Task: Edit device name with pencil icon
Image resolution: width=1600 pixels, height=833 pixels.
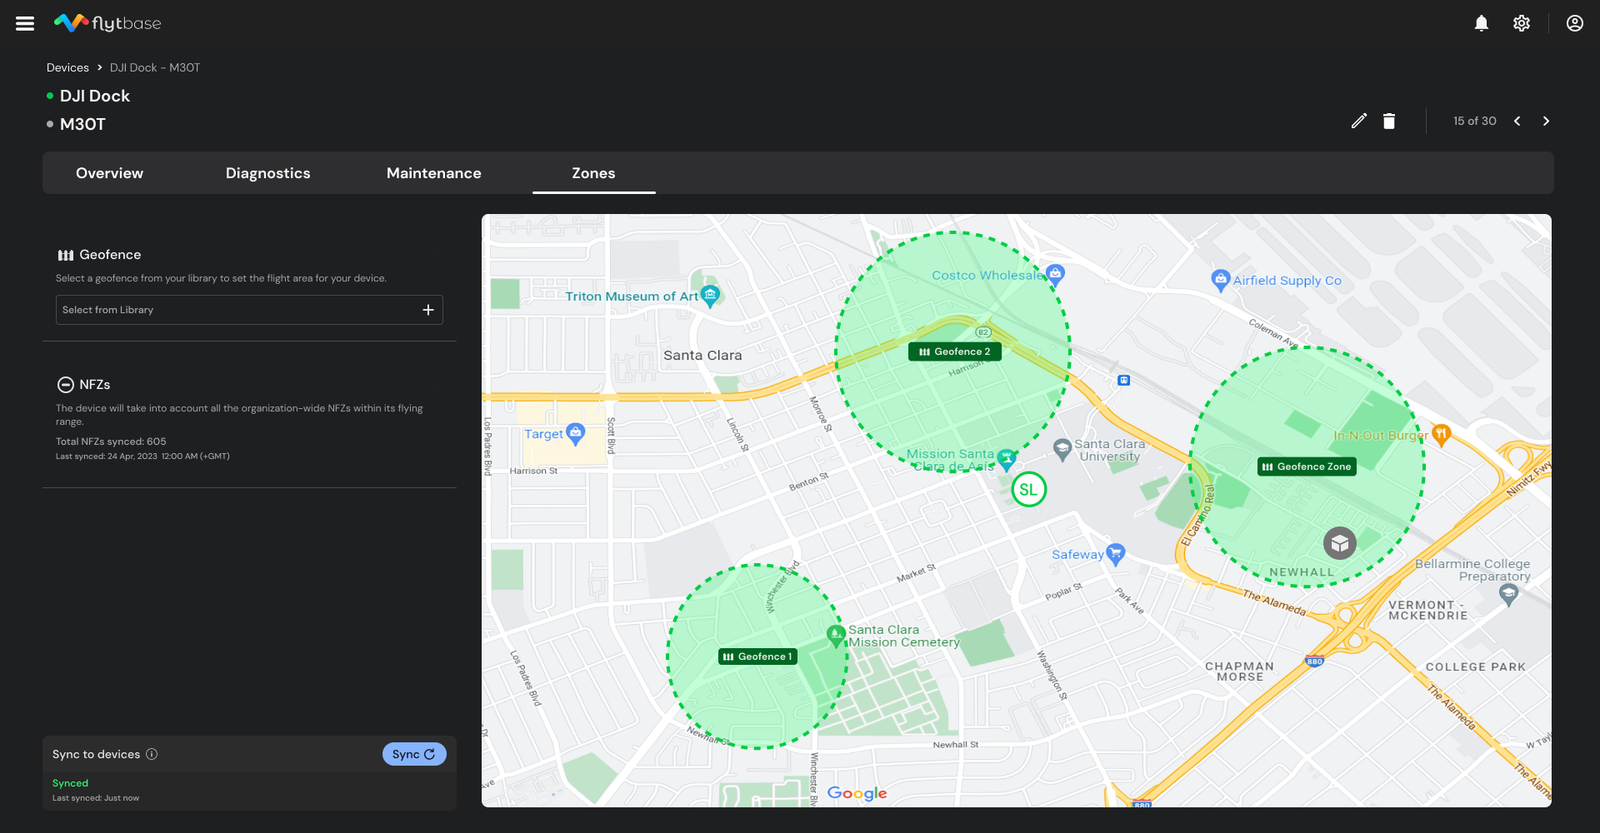Action: pos(1358,121)
